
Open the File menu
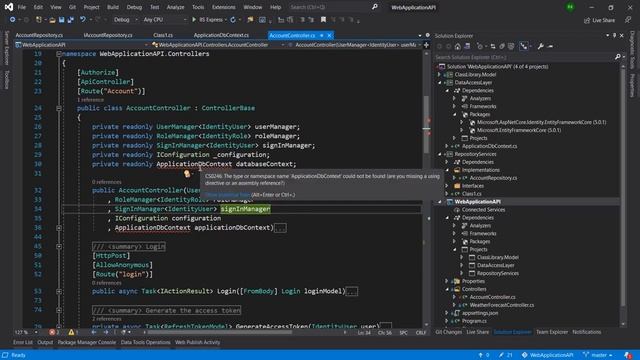tap(22, 7)
